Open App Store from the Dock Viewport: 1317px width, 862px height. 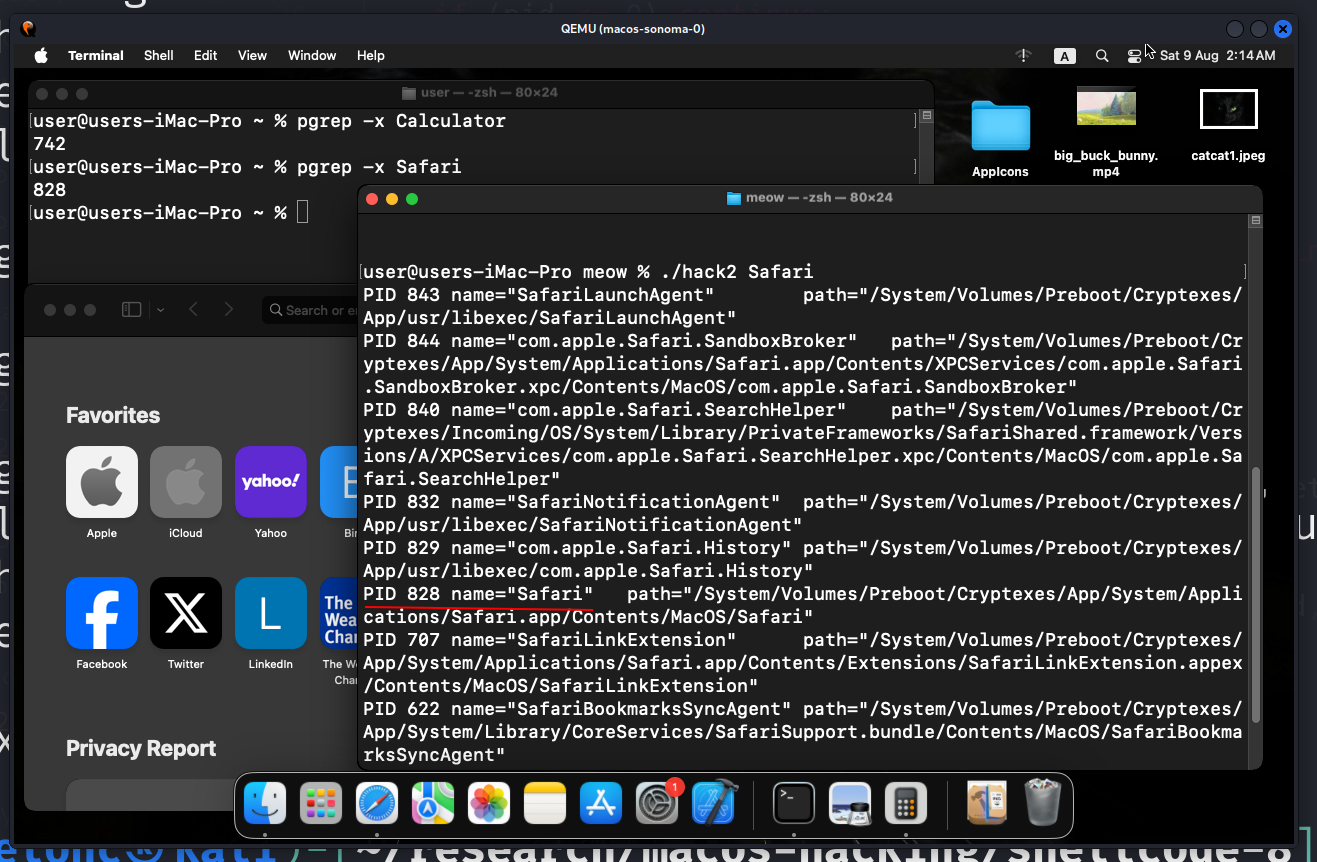coord(601,803)
